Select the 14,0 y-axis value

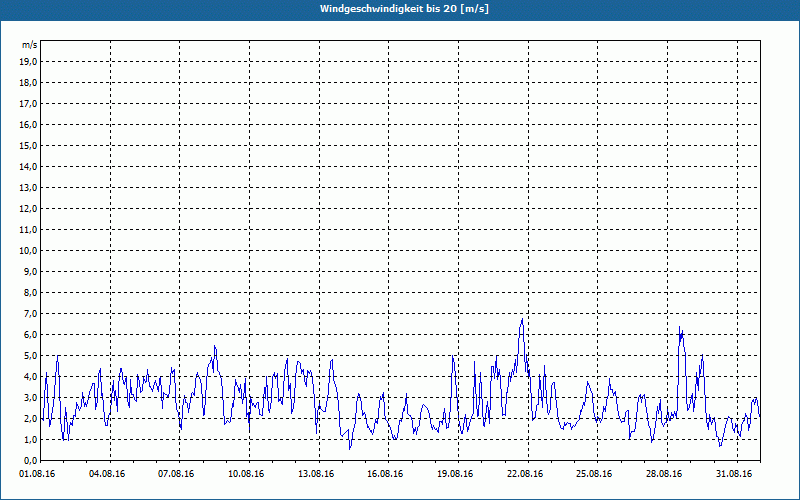tap(28, 166)
